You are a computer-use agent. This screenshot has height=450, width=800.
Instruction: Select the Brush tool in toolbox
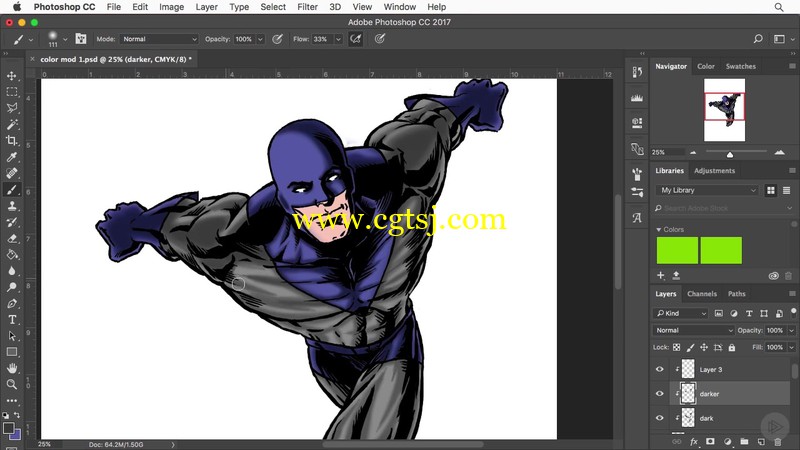[11, 190]
